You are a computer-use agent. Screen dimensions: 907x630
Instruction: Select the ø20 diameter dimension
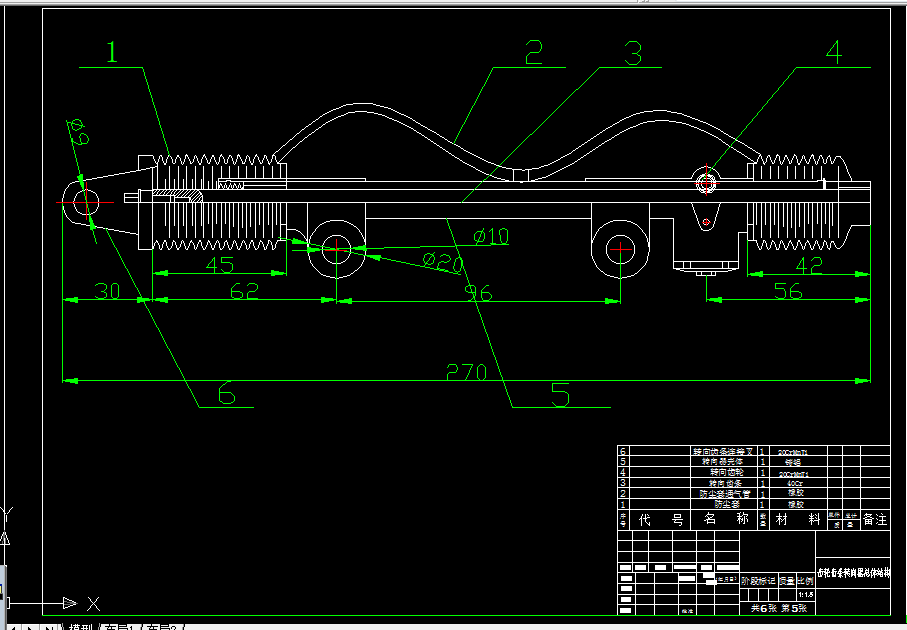pos(443,262)
